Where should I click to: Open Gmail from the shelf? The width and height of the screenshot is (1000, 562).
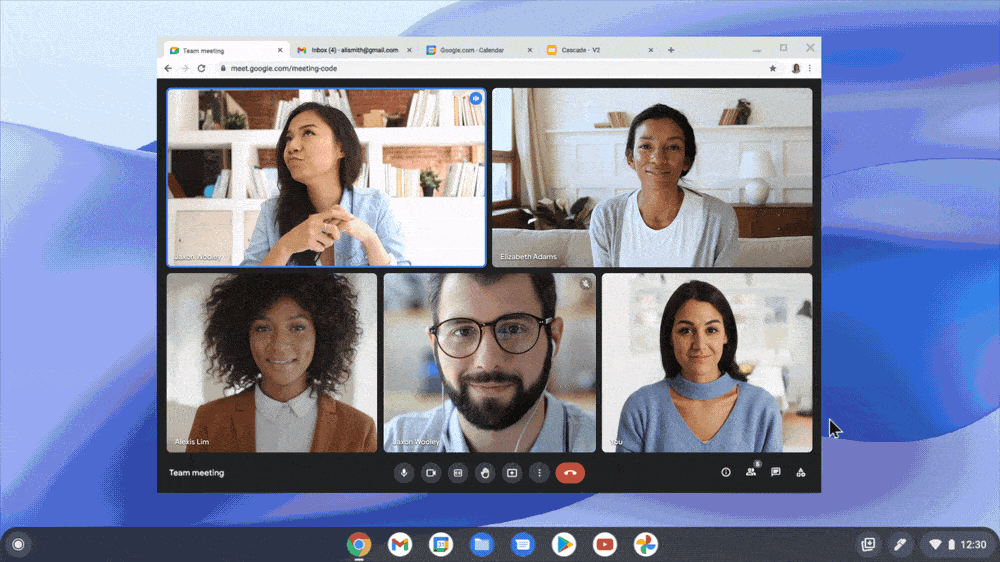point(400,544)
